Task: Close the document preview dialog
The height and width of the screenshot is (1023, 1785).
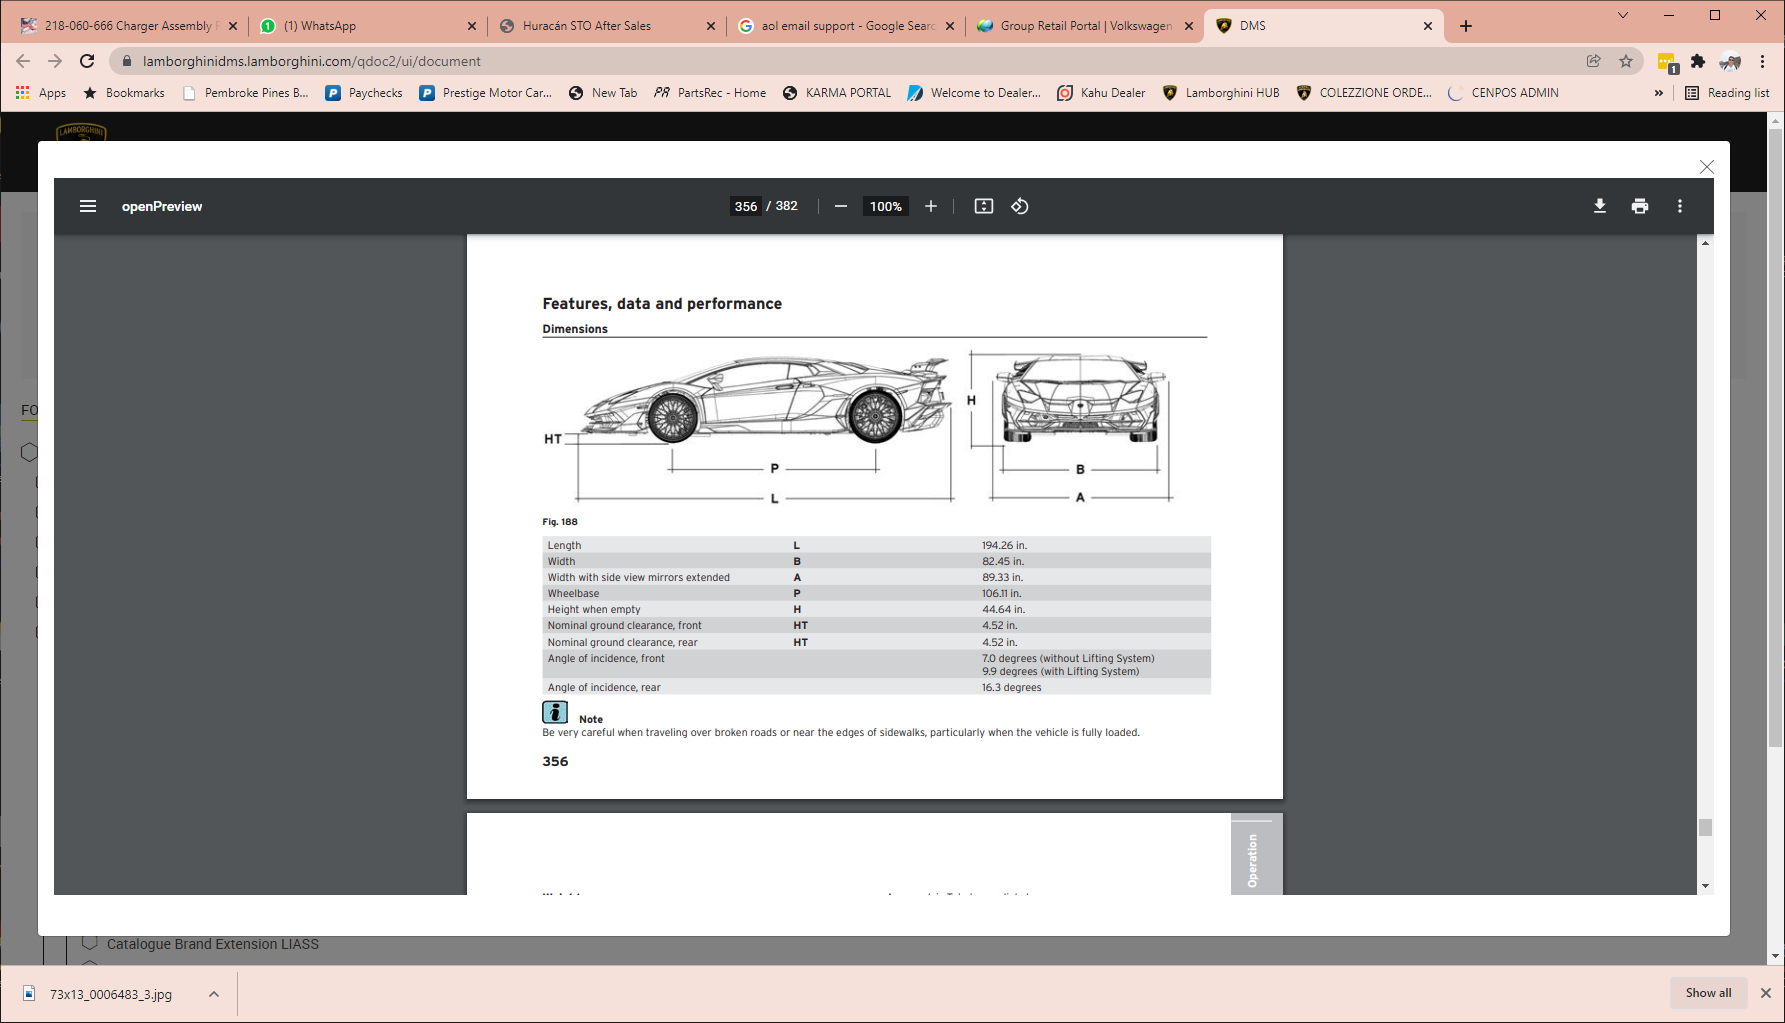Action: [x=1707, y=167]
